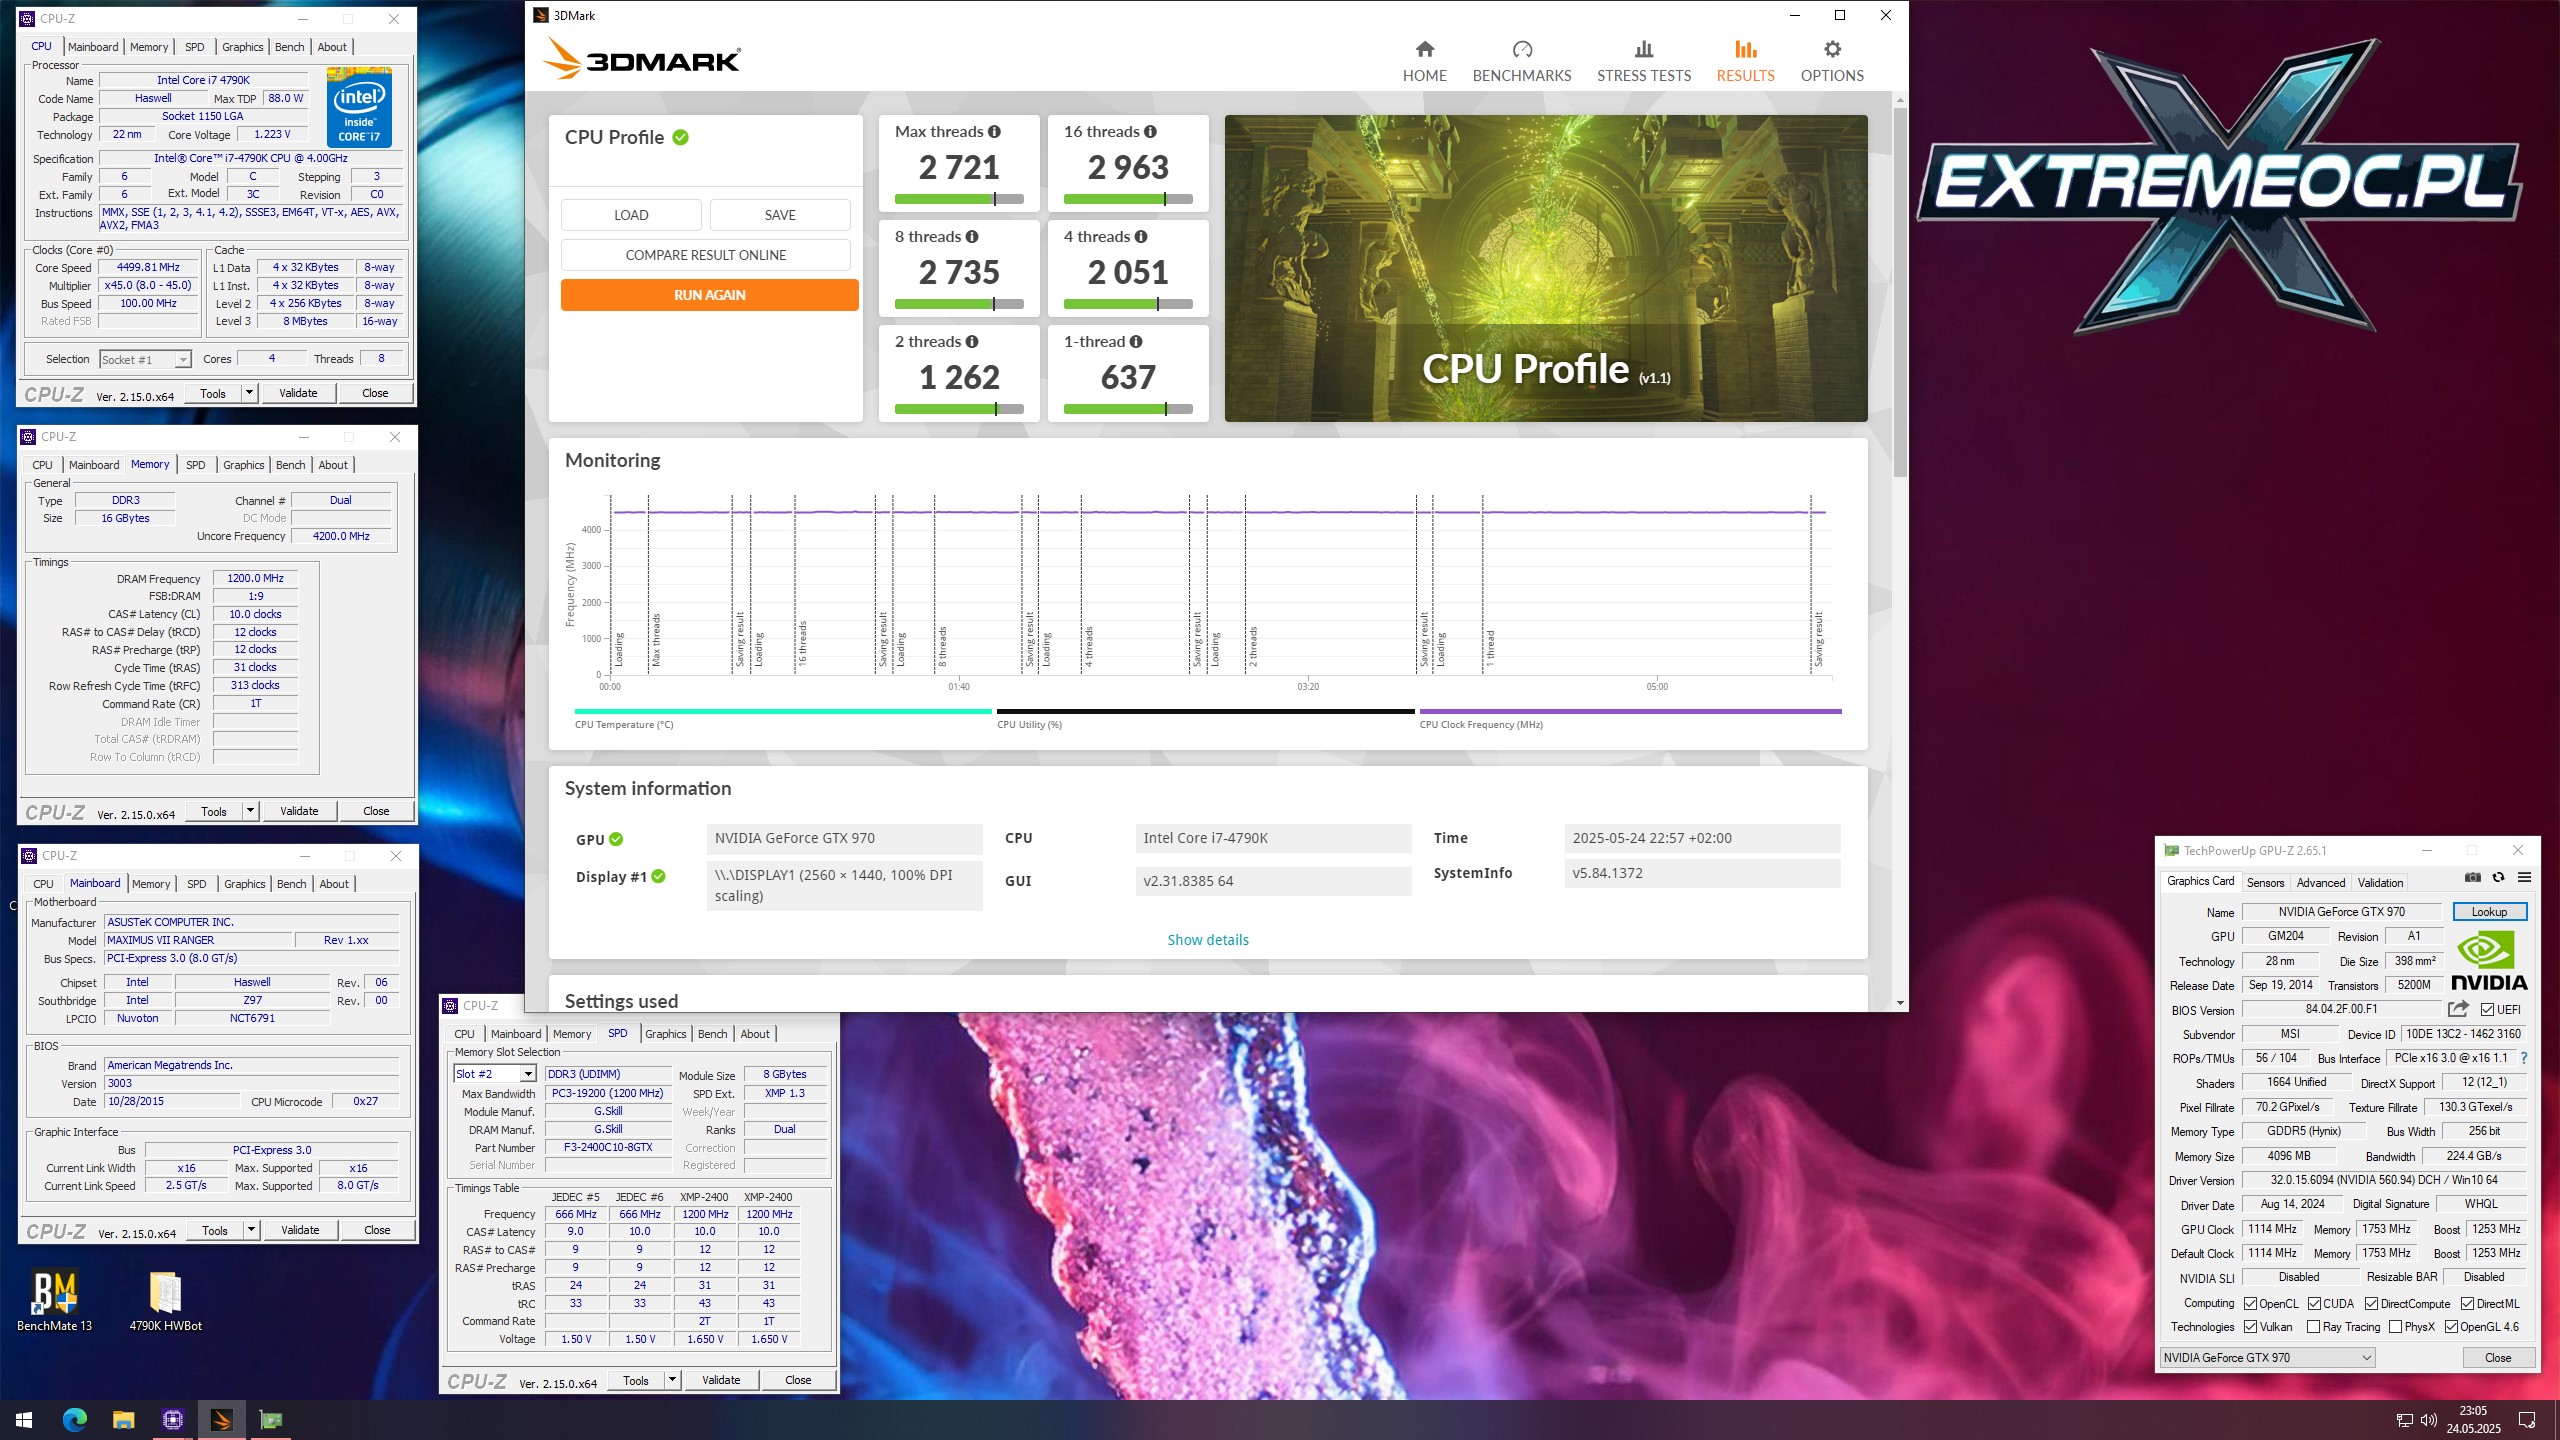Open the 3DMark OPTIONS gear
Image resolution: width=2560 pixels, height=1440 pixels.
(x=1831, y=61)
